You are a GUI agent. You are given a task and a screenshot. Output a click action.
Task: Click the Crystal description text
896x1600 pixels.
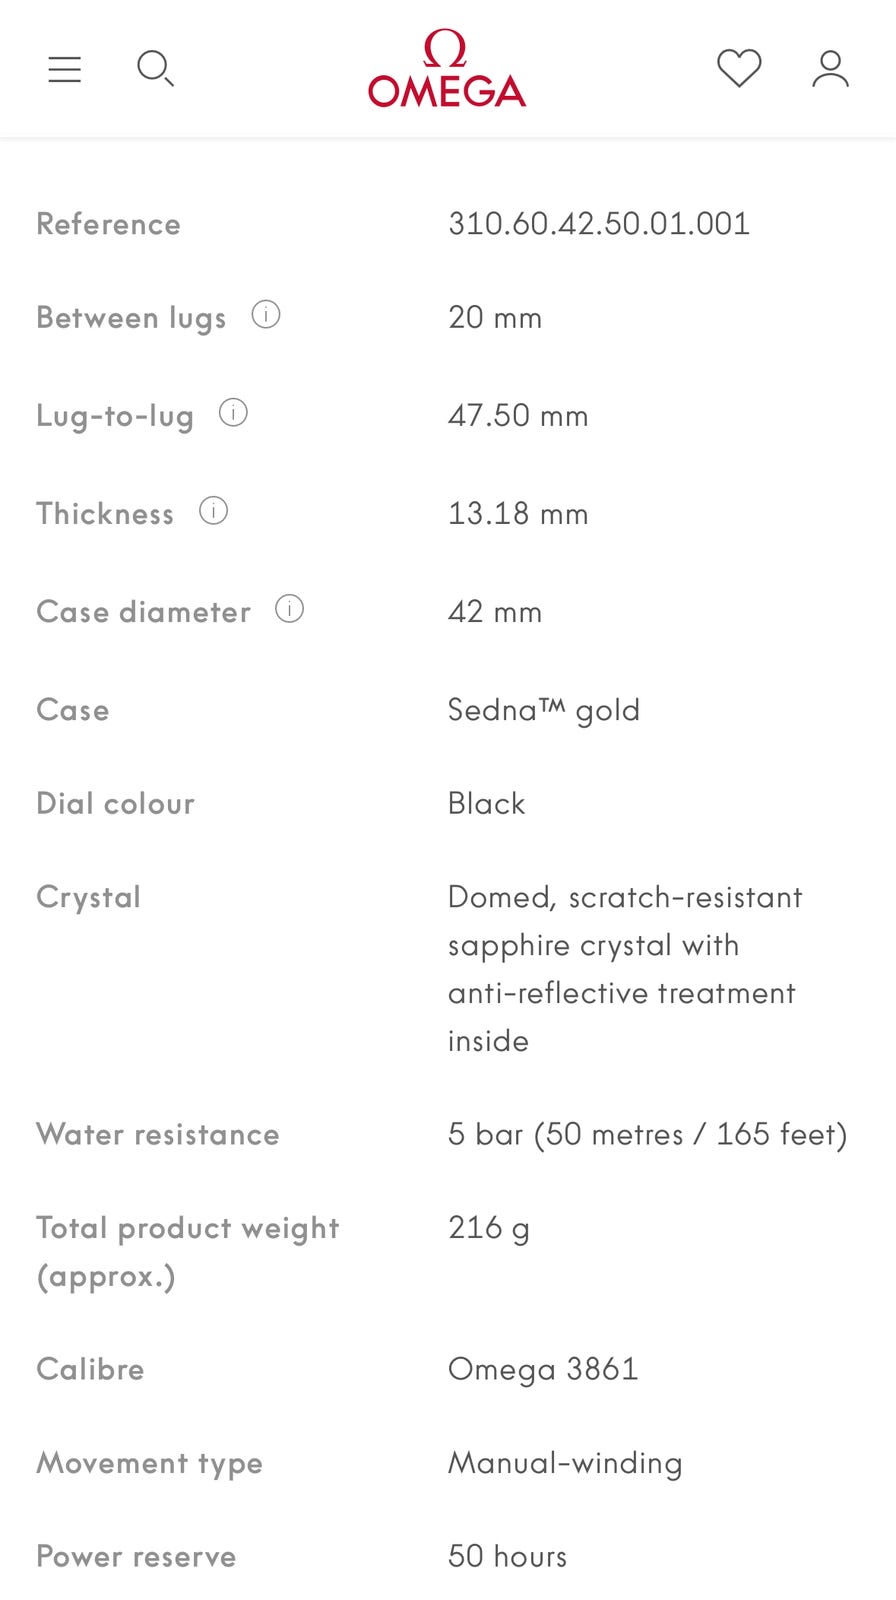pyautogui.click(x=625, y=969)
